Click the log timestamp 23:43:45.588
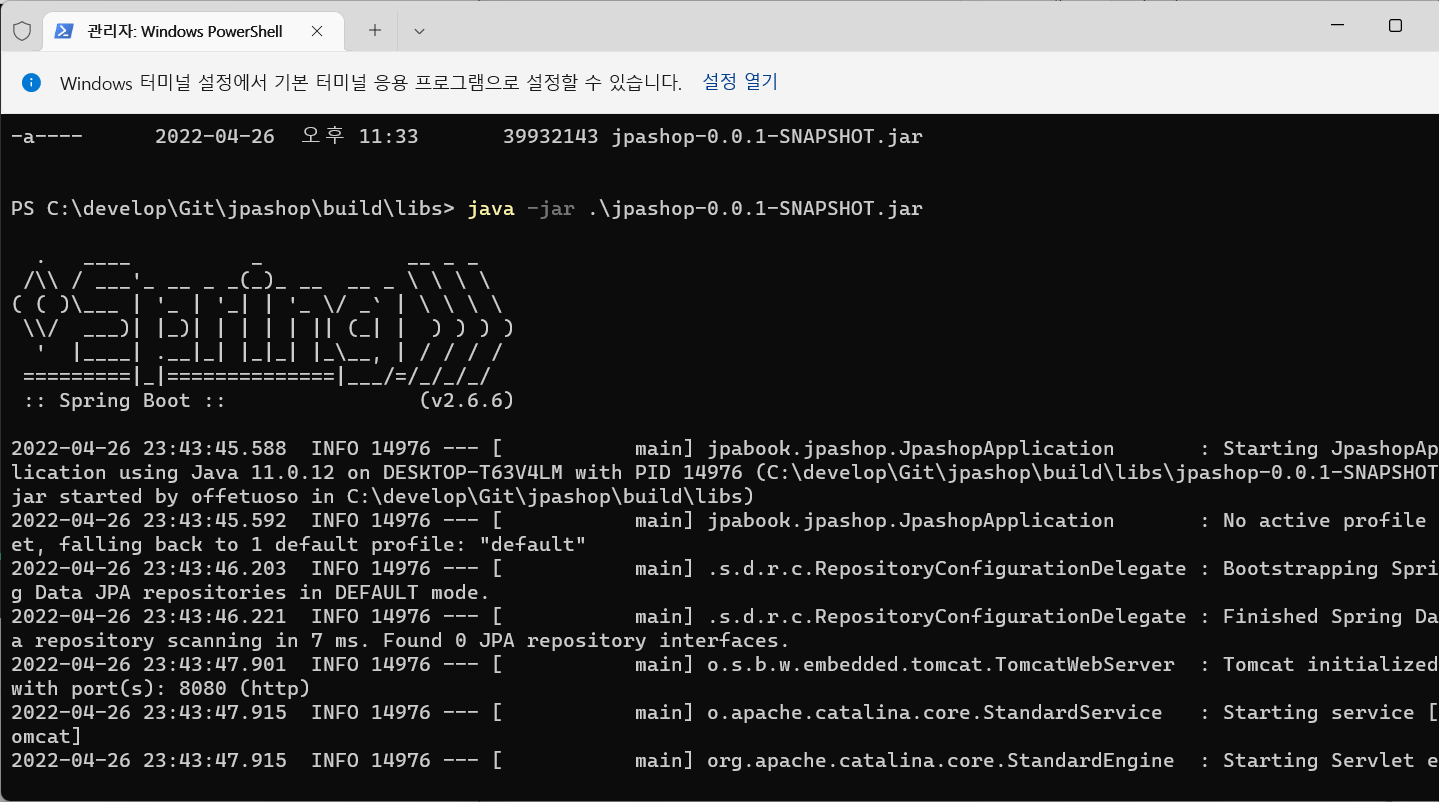Image resolution: width=1439 pixels, height=802 pixels. coord(215,449)
